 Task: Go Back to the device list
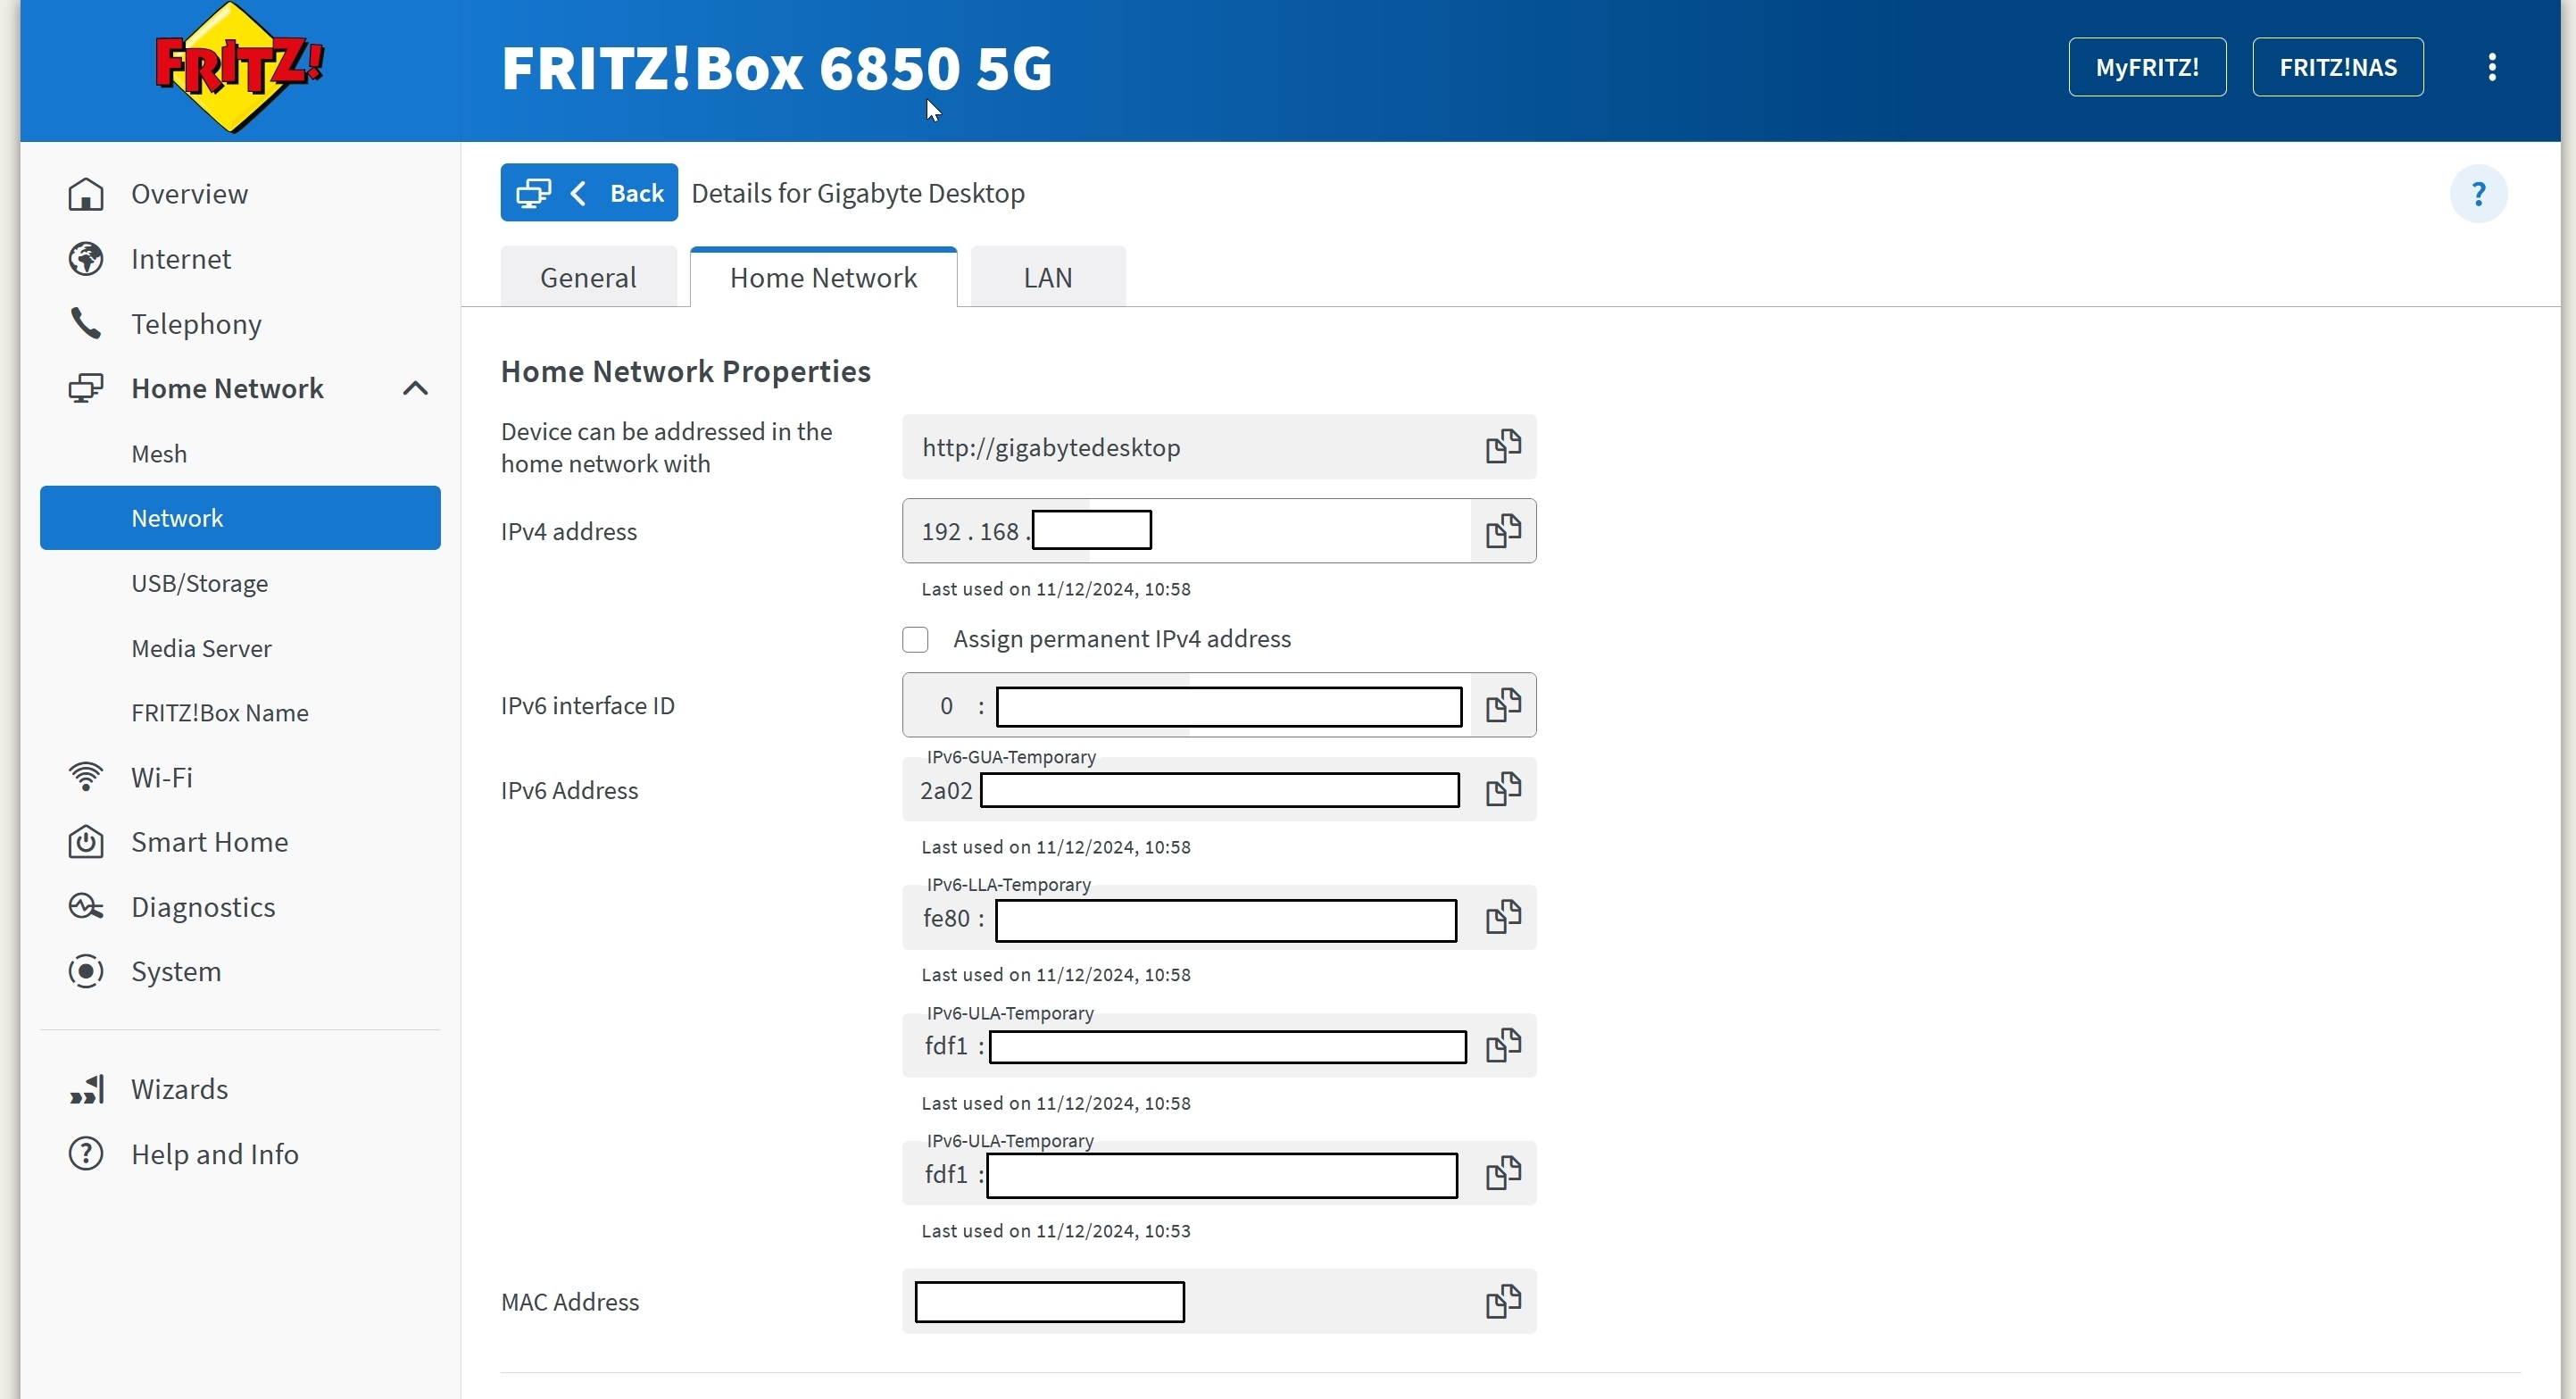pos(589,192)
